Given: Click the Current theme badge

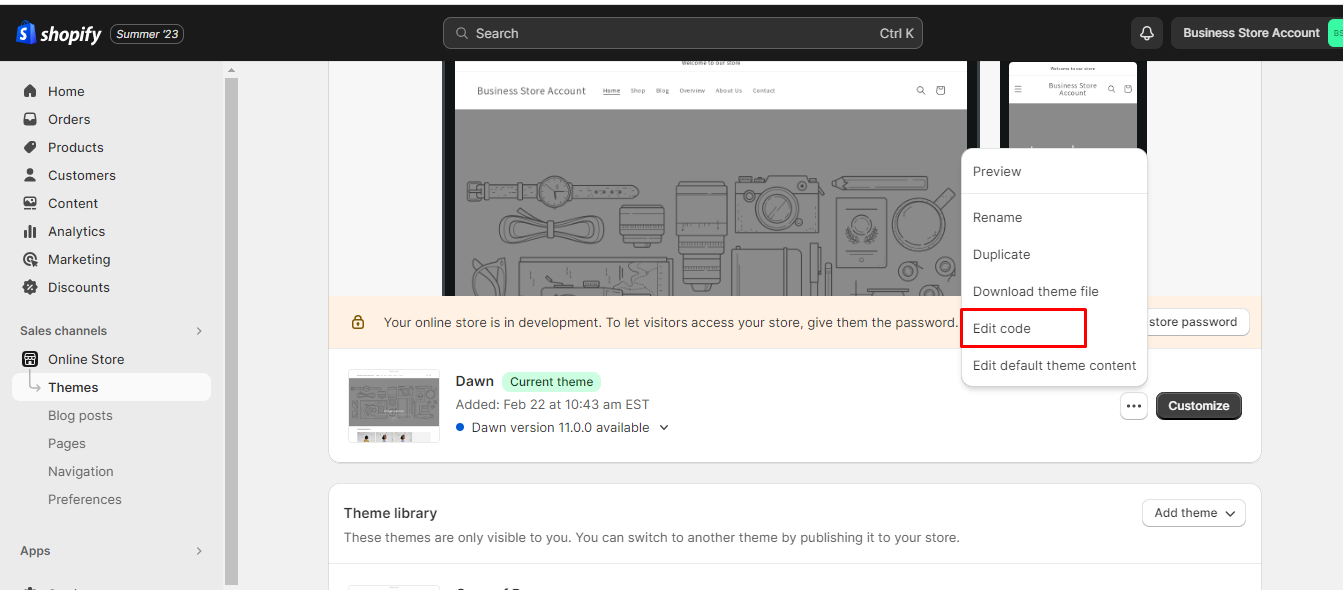Looking at the screenshot, I should click(x=551, y=382).
